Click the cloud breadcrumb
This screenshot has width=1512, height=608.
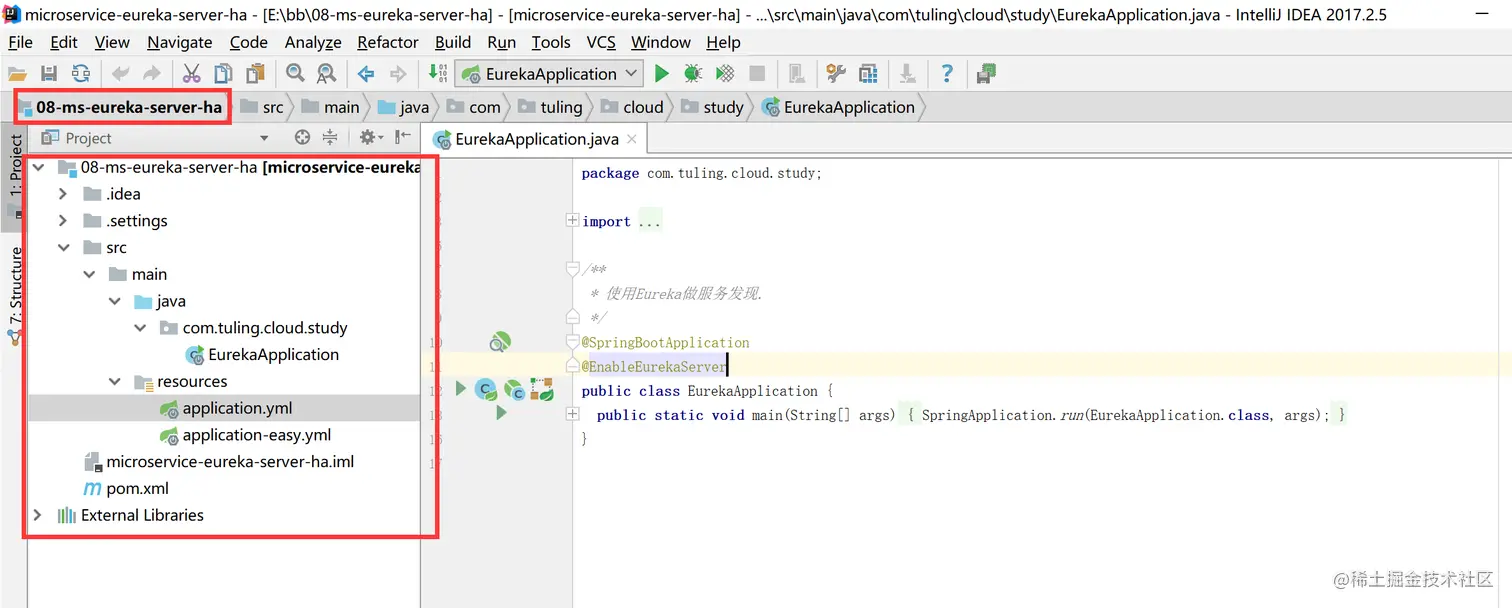[633, 107]
